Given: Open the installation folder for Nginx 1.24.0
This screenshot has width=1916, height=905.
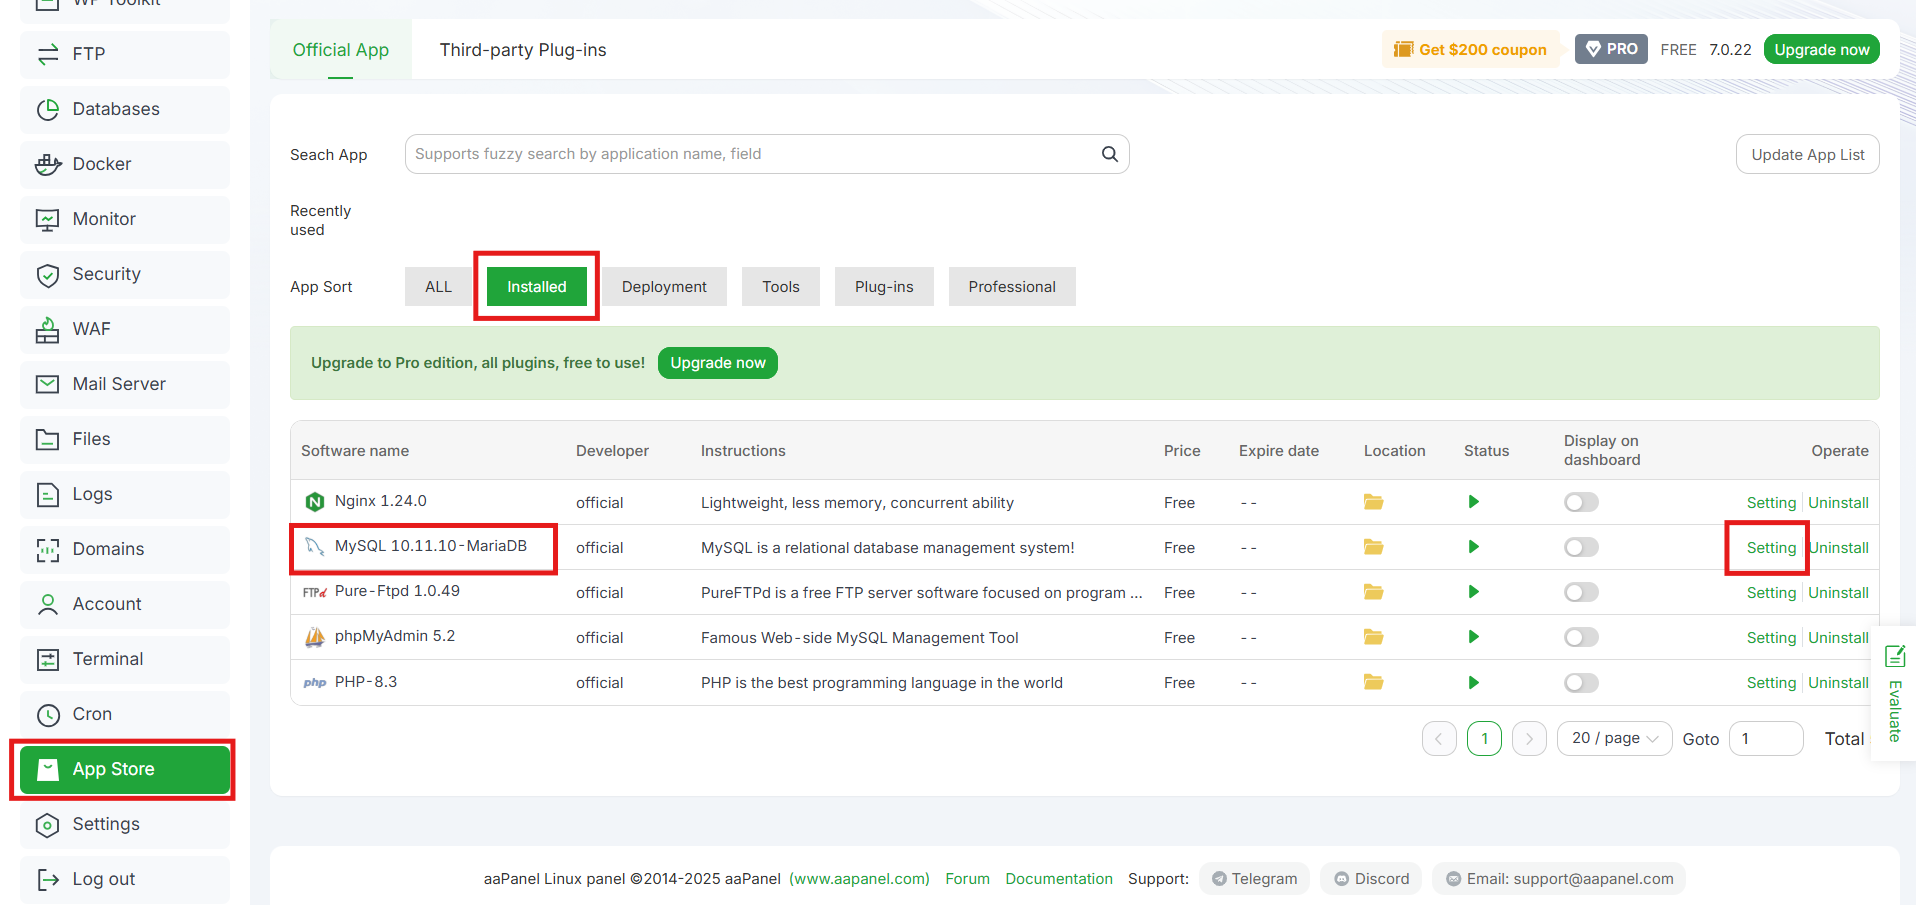Looking at the screenshot, I should [1373, 502].
